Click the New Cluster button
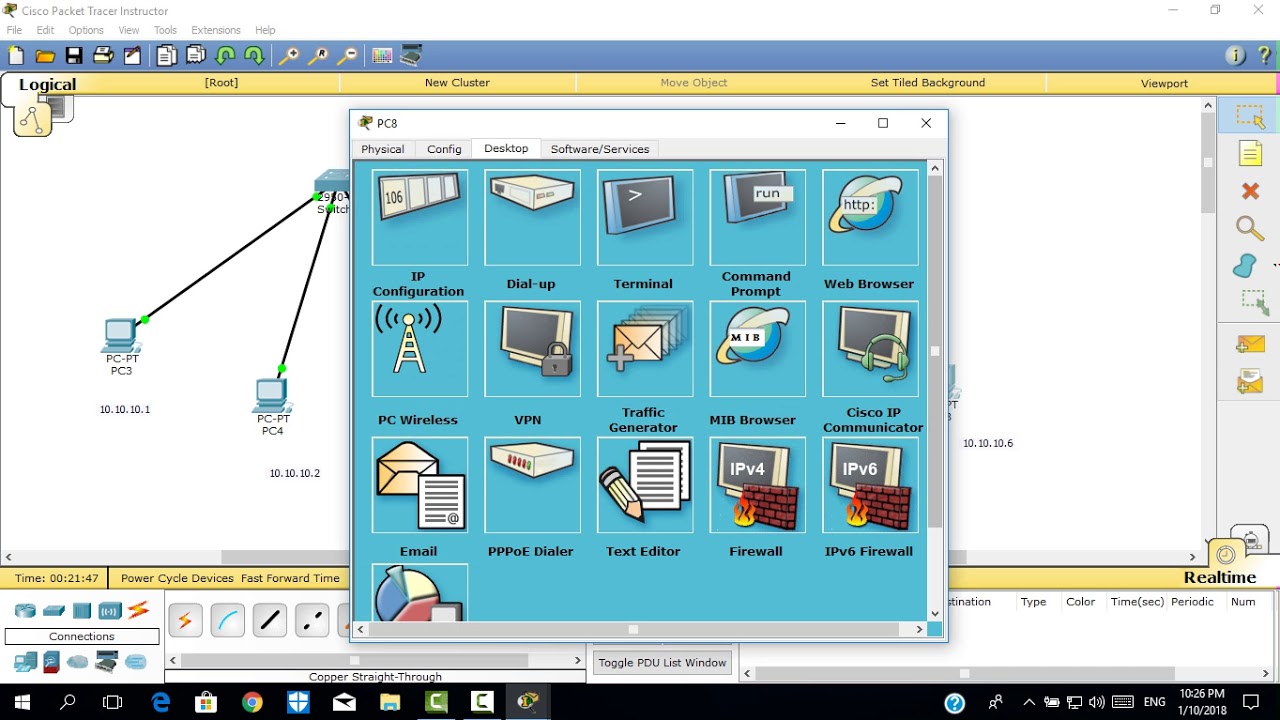This screenshot has width=1280, height=720. coord(457,83)
